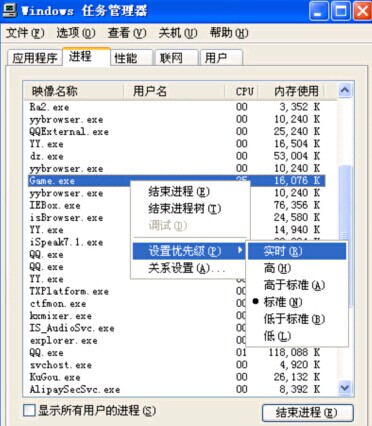Select the kxmixer.exe process
Viewport: 372px width, 426px height.
(x=61, y=316)
